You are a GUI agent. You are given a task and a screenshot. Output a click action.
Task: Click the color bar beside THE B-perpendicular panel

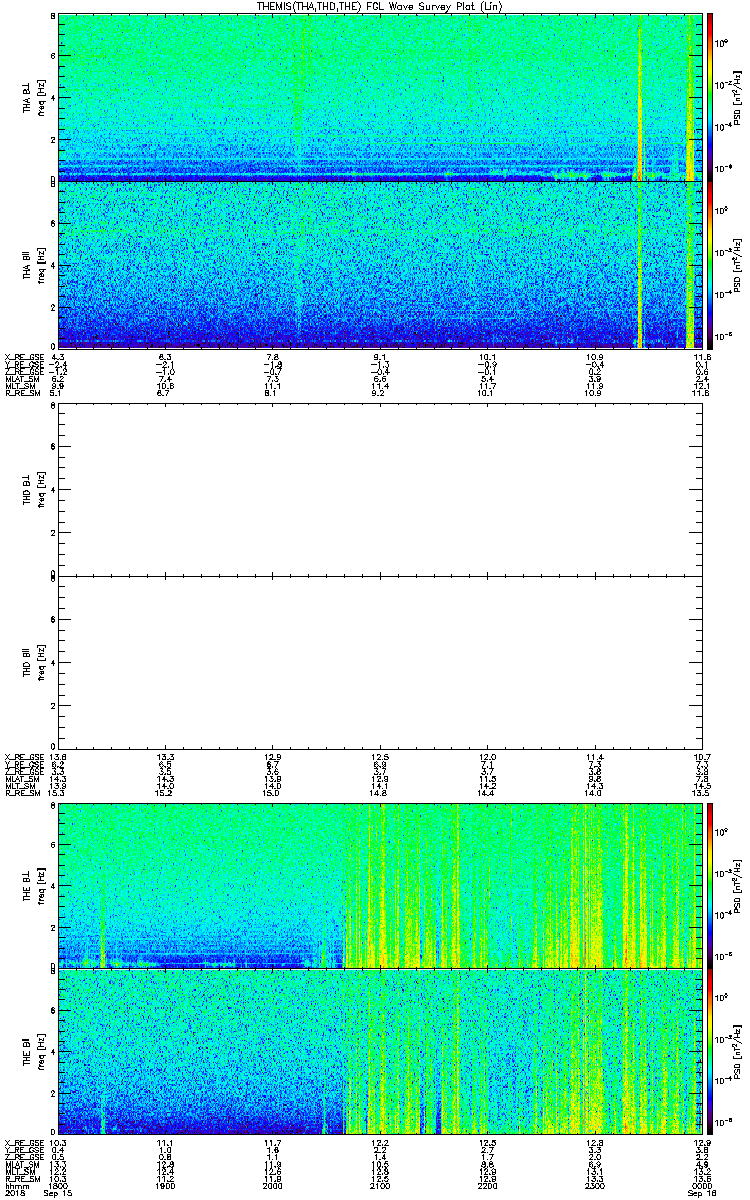tap(710, 885)
